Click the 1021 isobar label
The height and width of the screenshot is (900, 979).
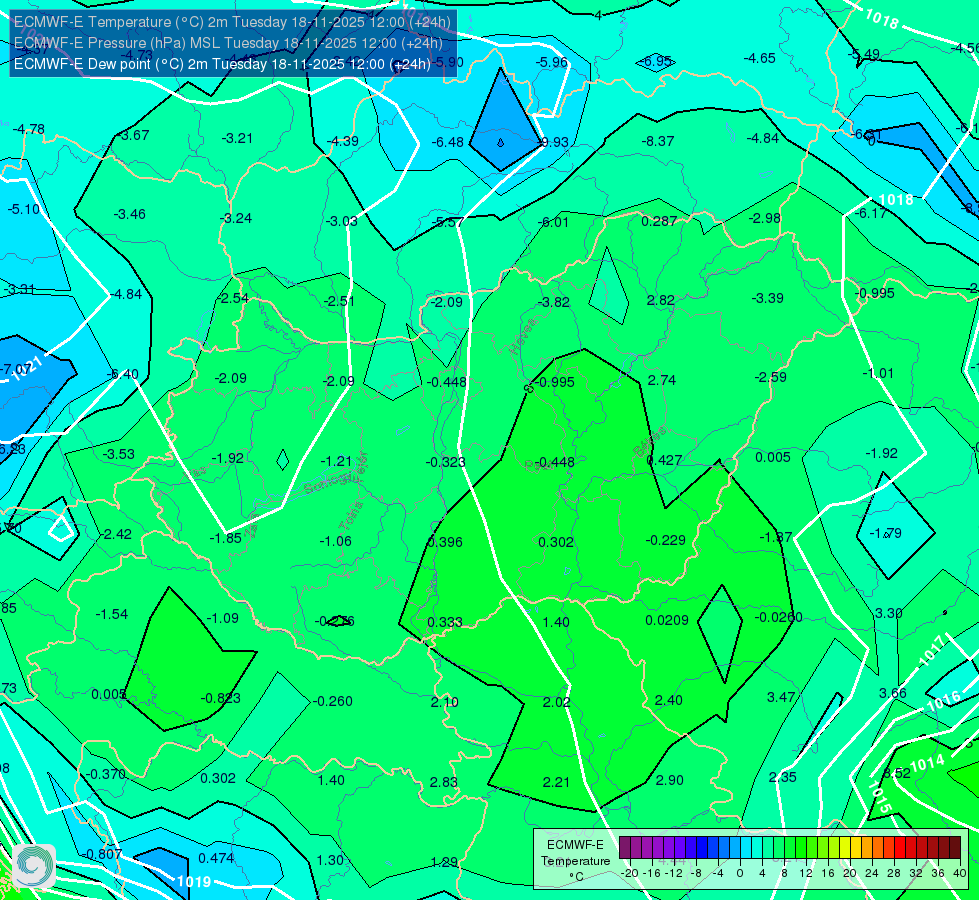click(x=27, y=368)
